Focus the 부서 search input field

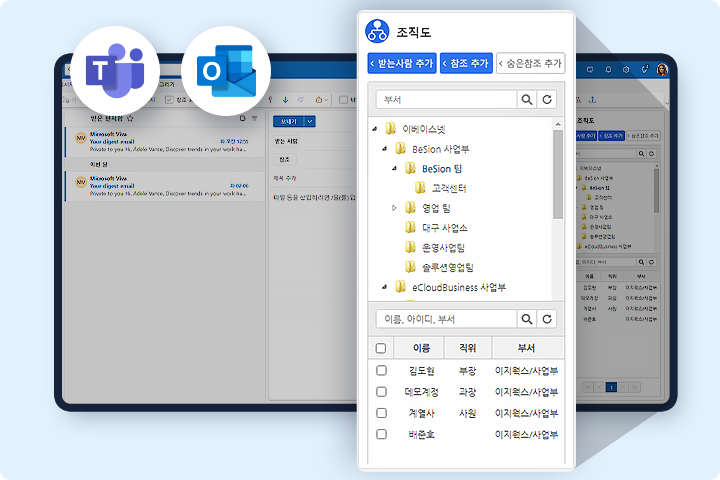[x=446, y=99]
